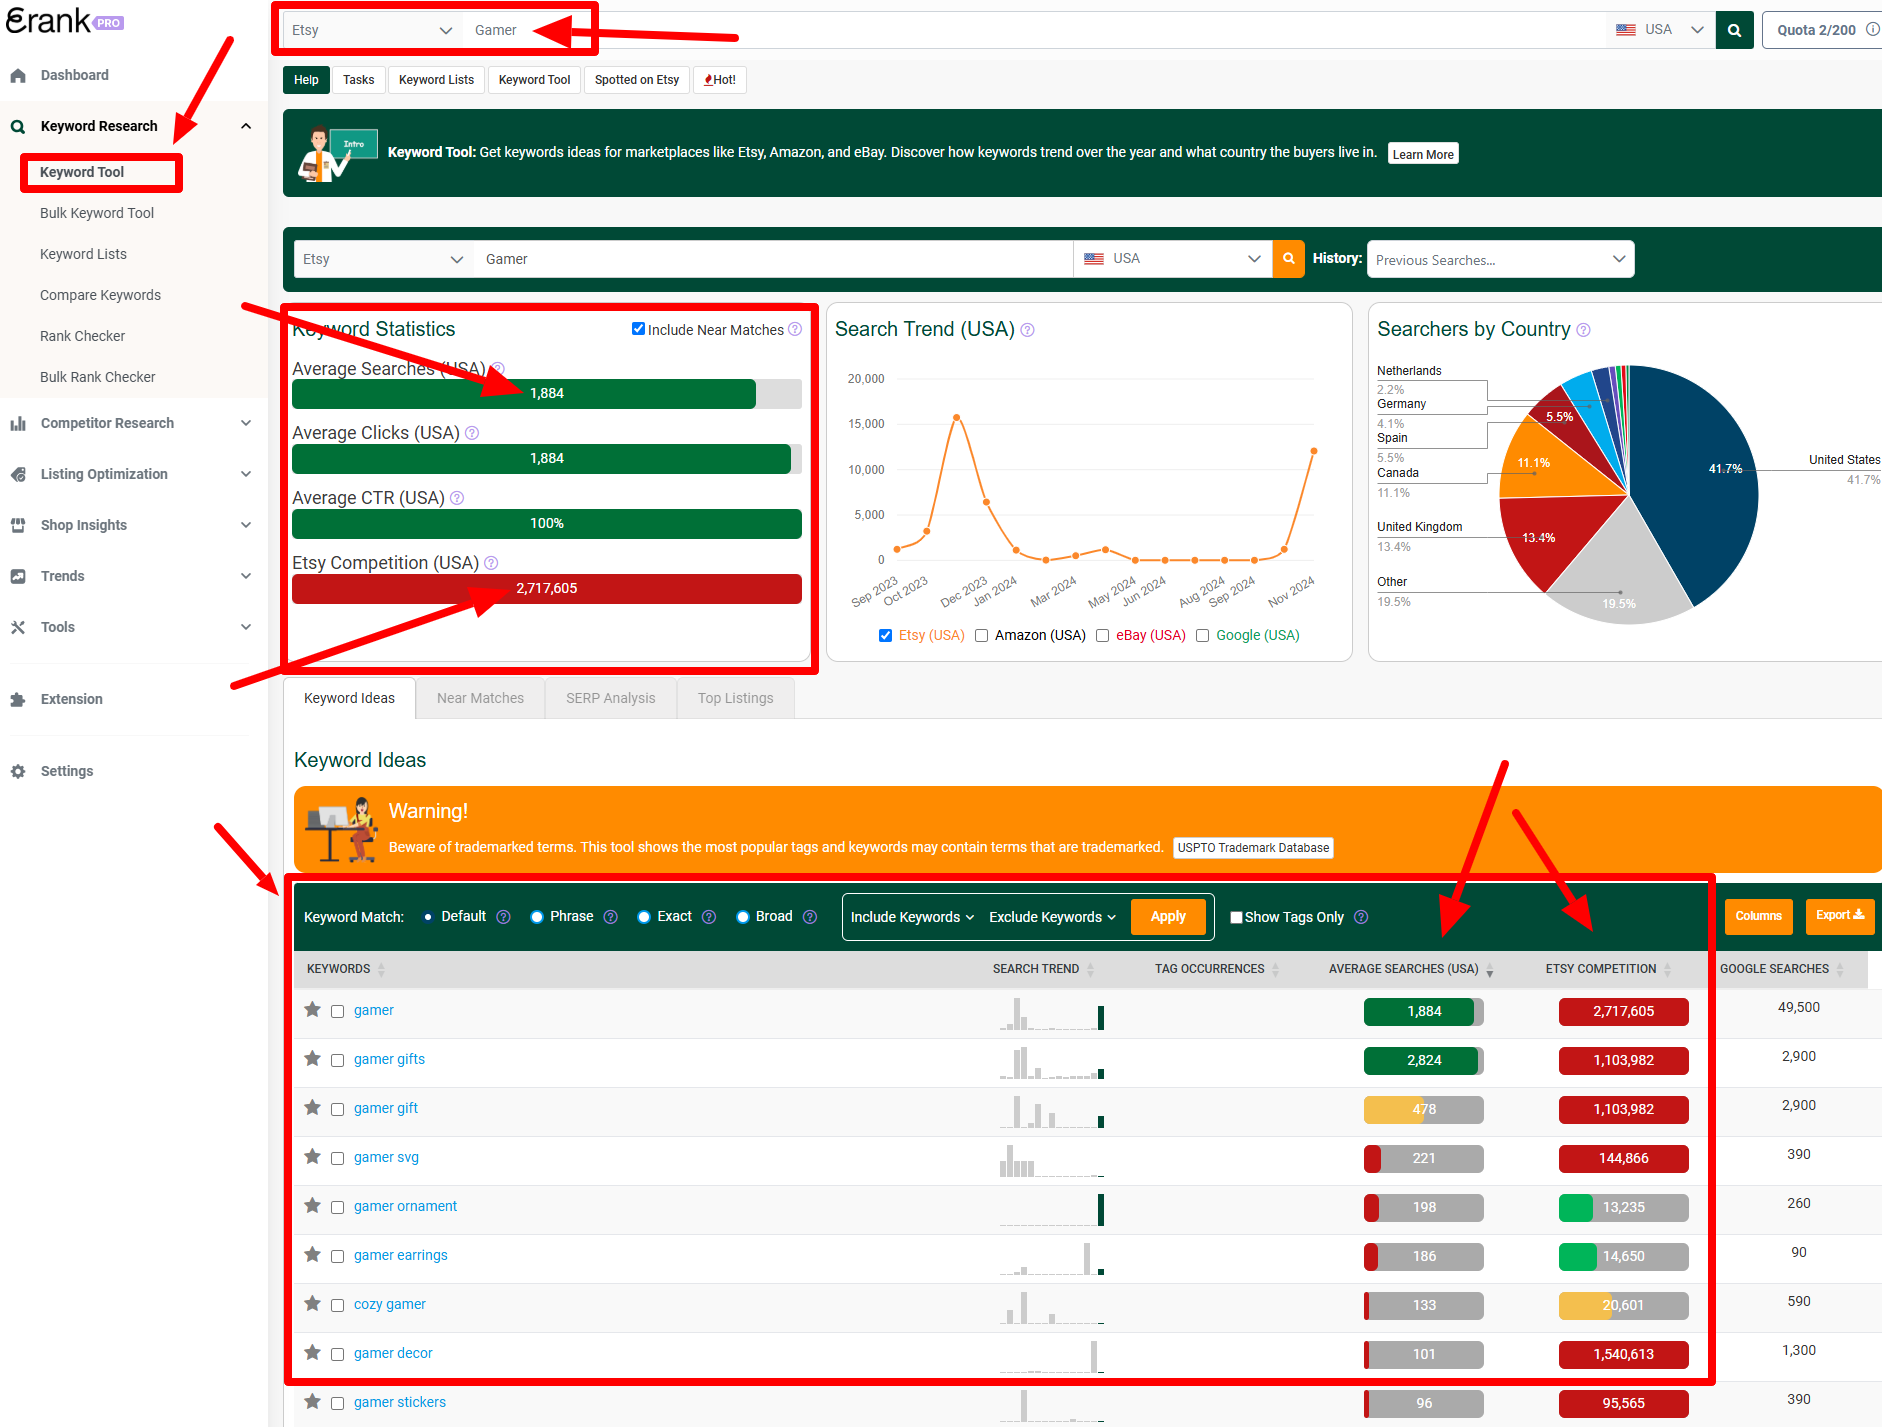Click the Extension puzzle icon

pyautogui.click(x=18, y=700)
